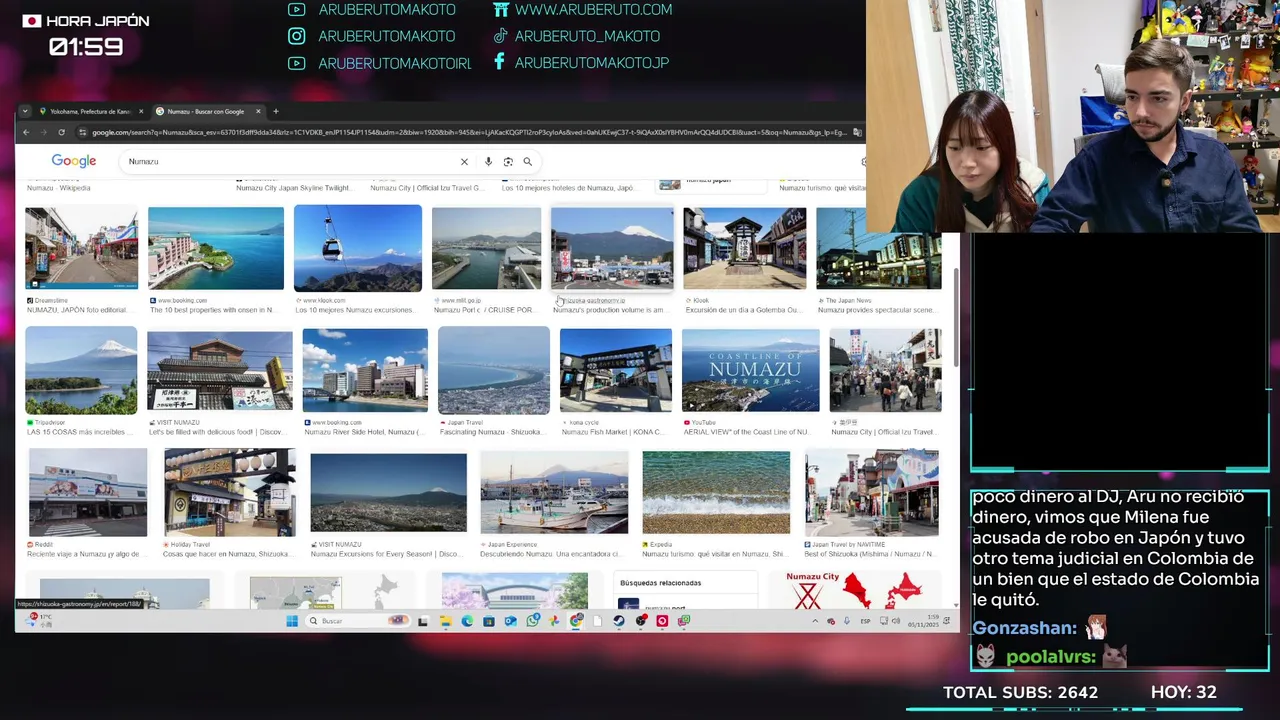Close the Numazu search tab
1280x720 pixels.
258,111
